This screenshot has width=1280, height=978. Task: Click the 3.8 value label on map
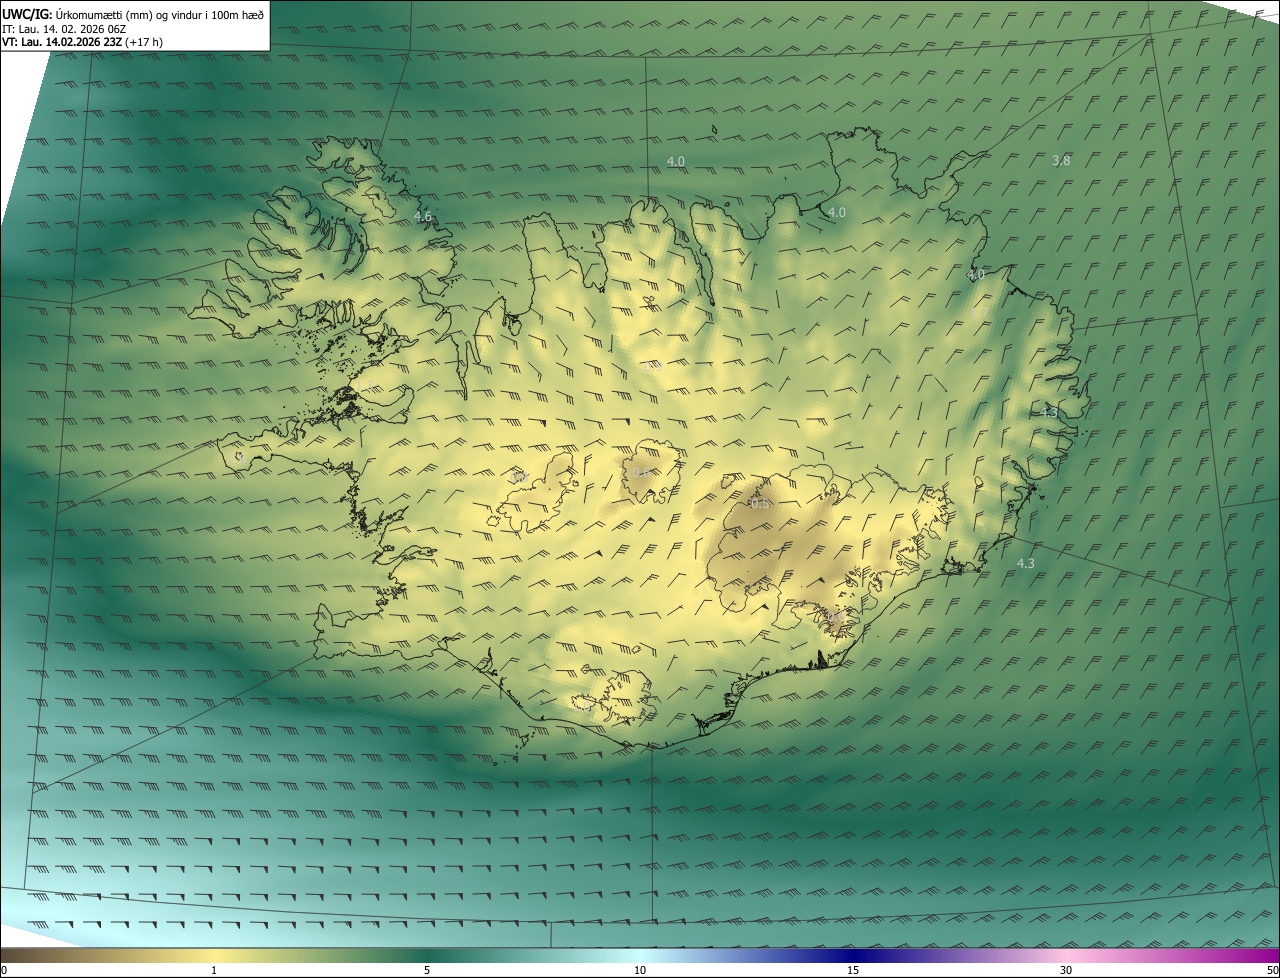coord(1061,160)
